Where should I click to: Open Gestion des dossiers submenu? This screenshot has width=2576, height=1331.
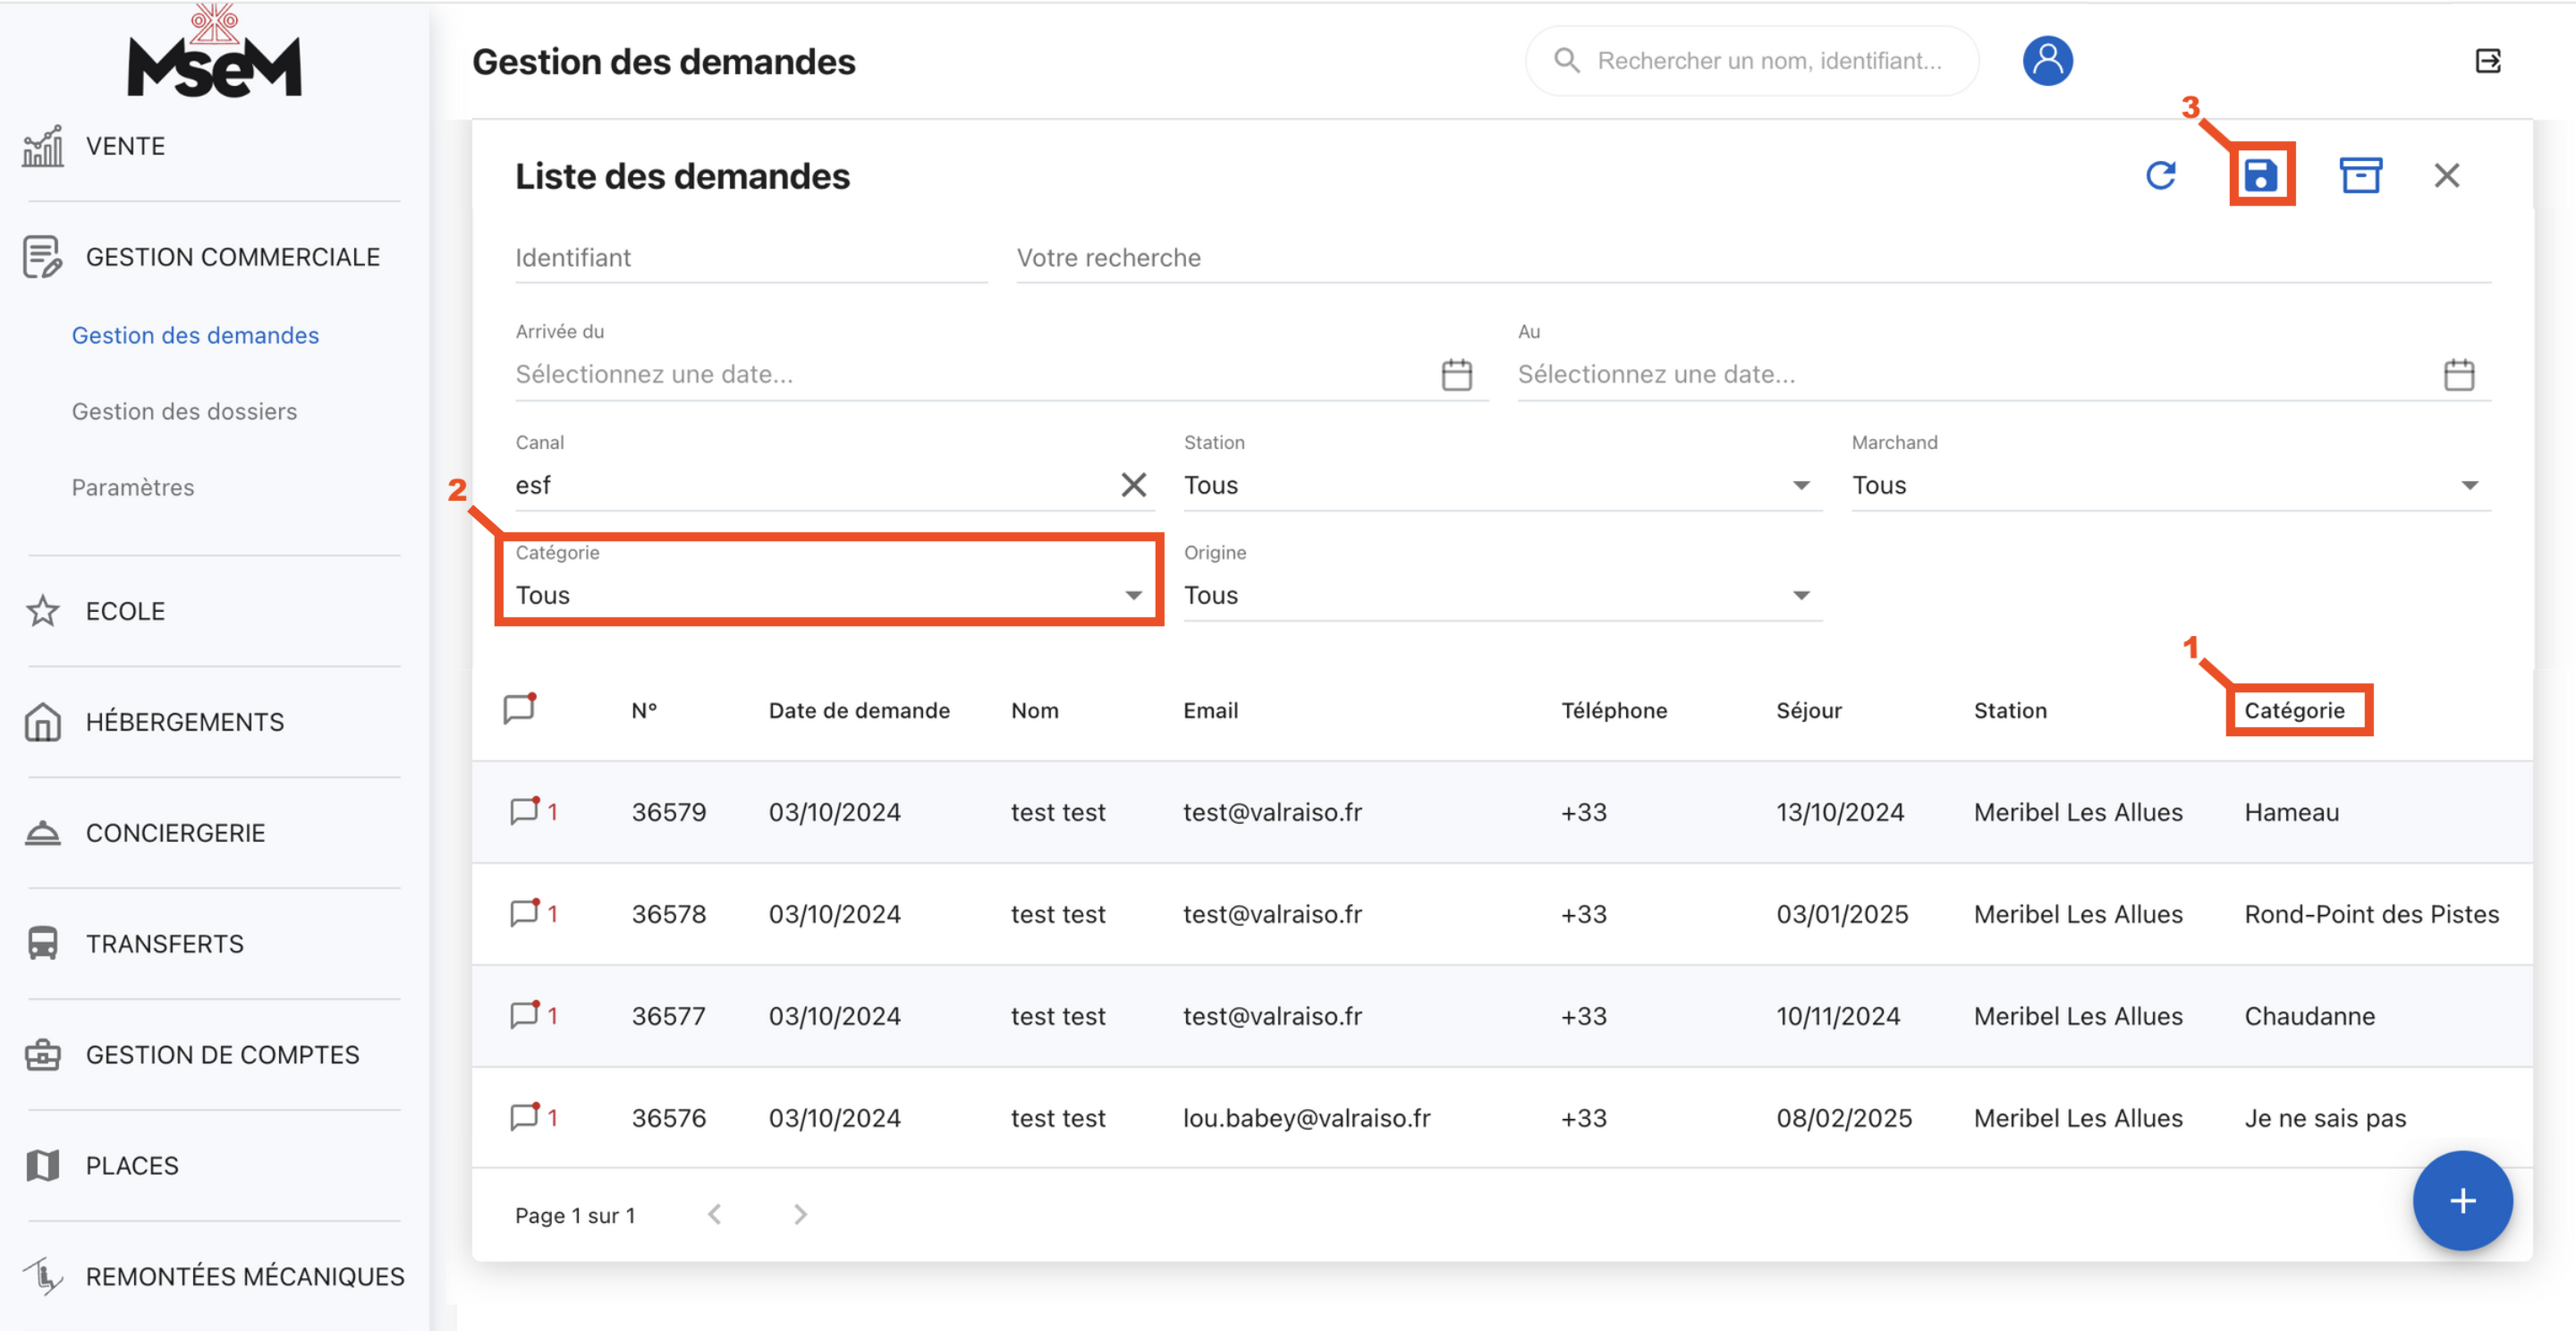pyautogui.click(x=184, y=411)
